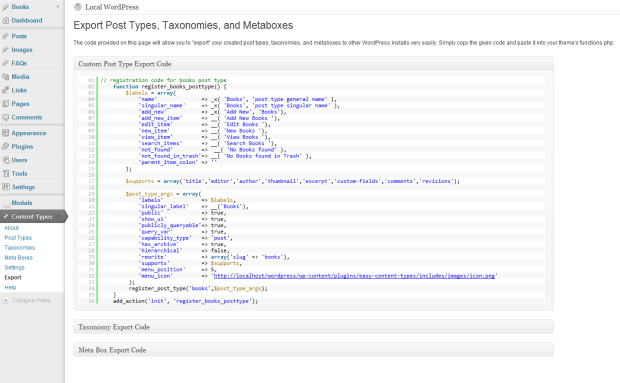Click the Plugins plug icon
Viewport: 620px width, 383px height.
[x=5, y=147]
